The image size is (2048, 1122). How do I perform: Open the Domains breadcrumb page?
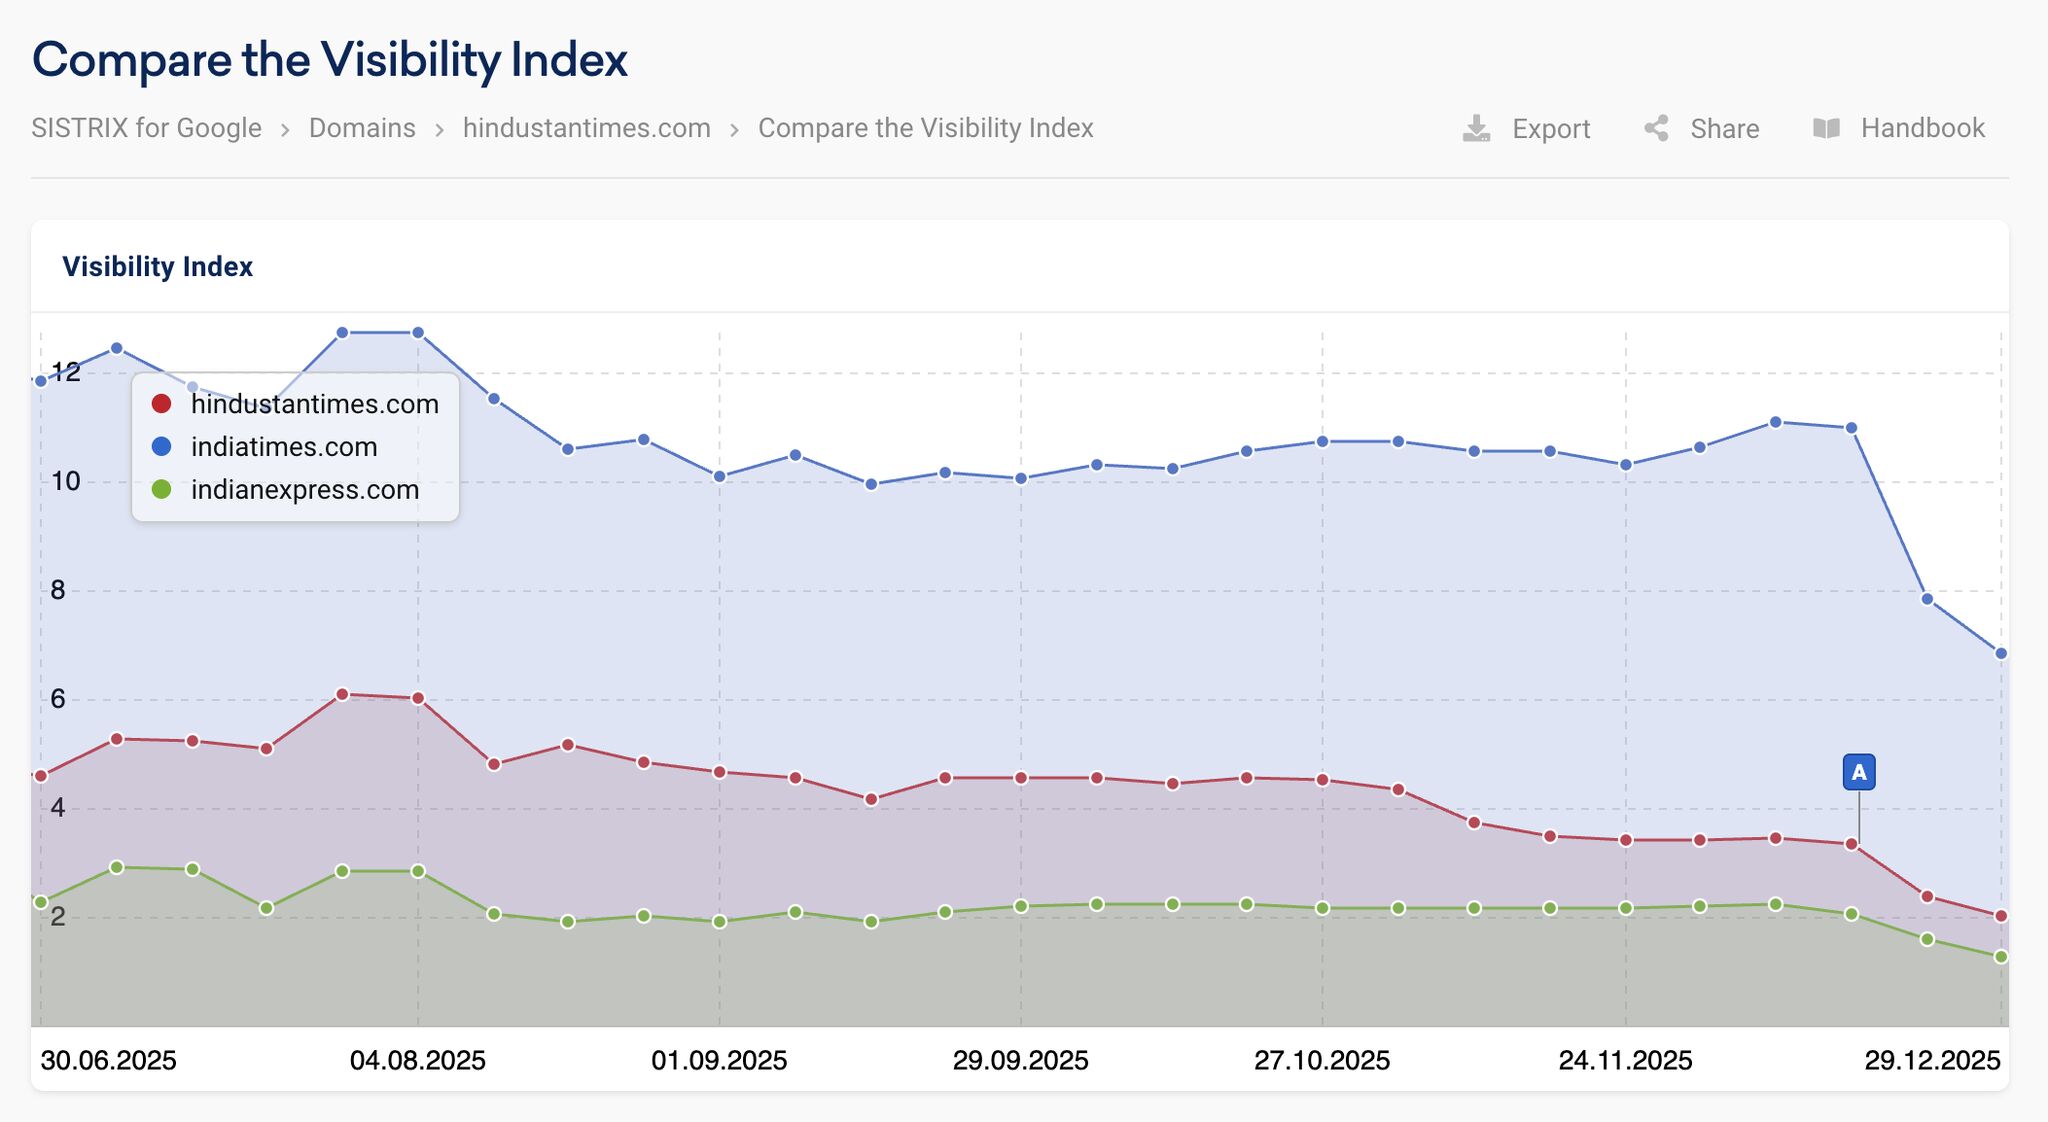pyautogui.click(x=362, y=128)
